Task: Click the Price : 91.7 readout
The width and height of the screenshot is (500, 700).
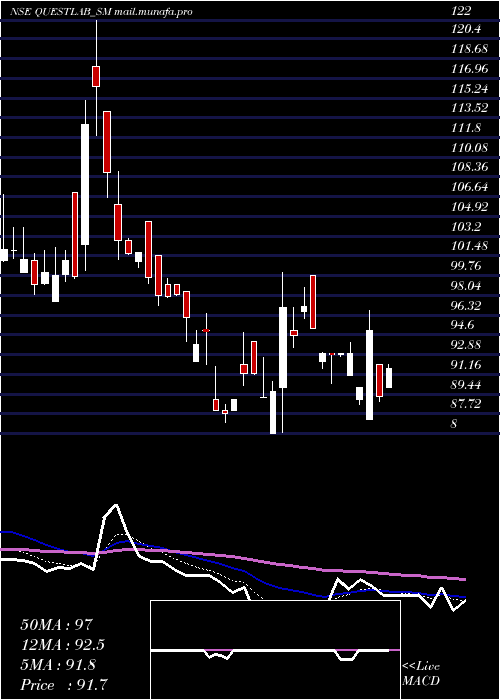Action: tap(64, 684)
